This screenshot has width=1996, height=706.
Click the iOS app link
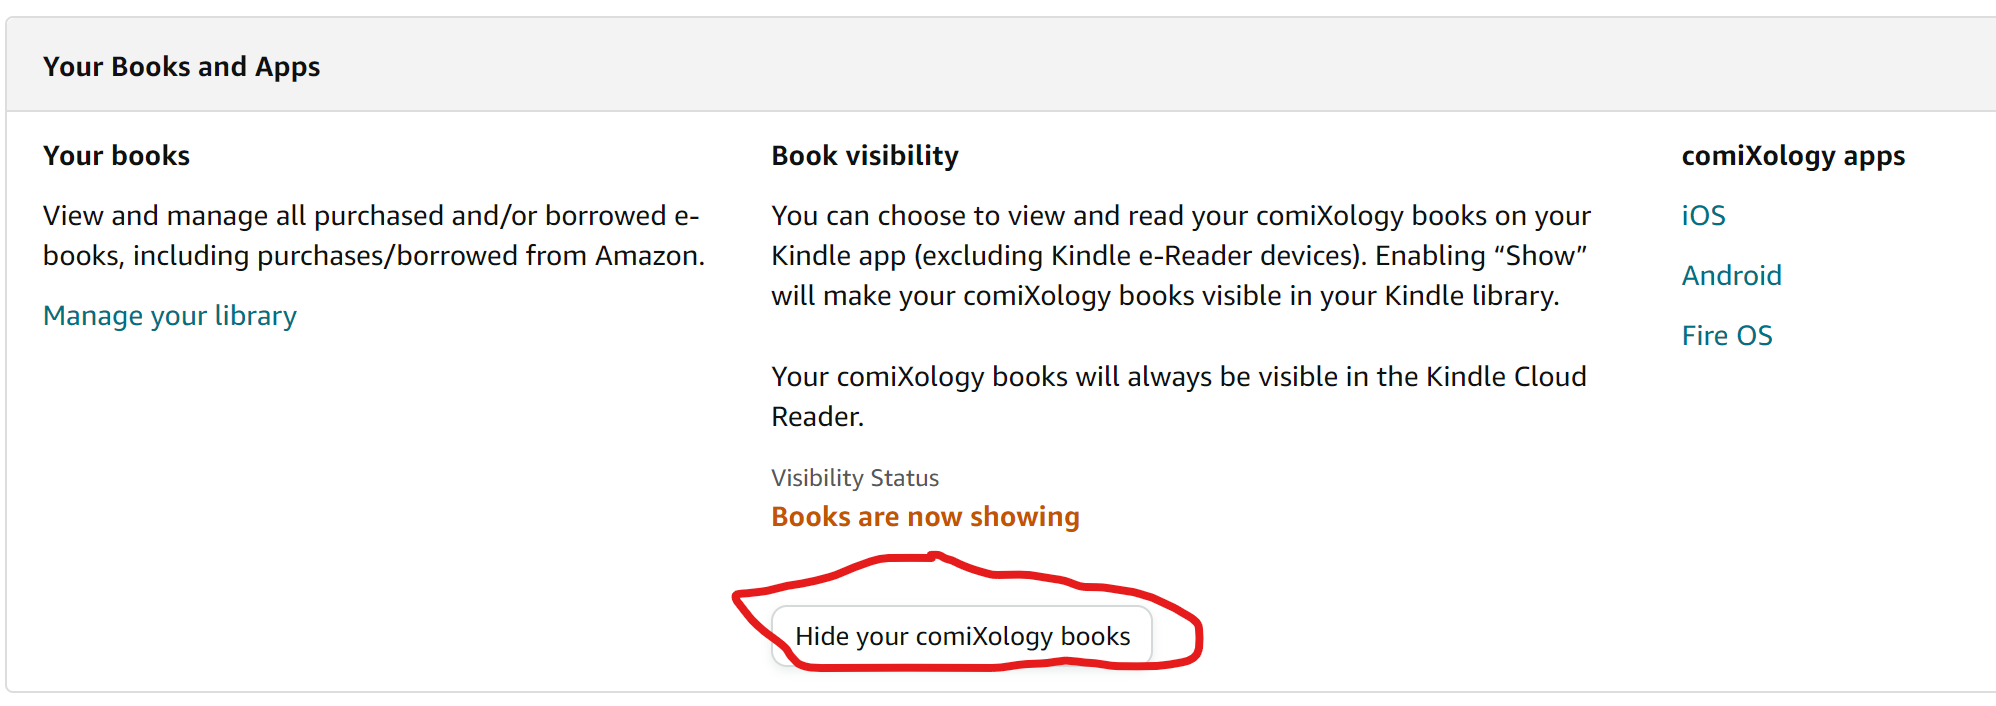pos(1703,216)
